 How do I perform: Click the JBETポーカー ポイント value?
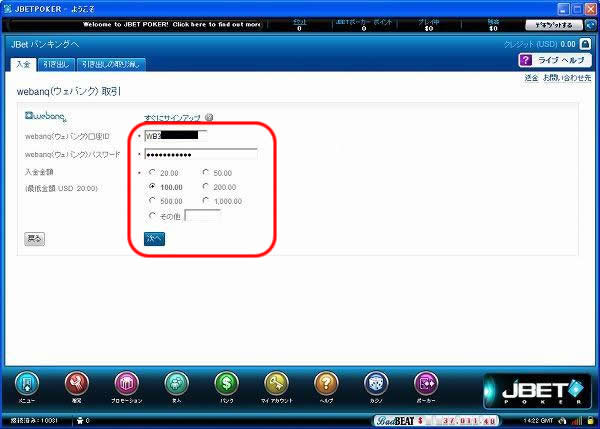[364, 29]
